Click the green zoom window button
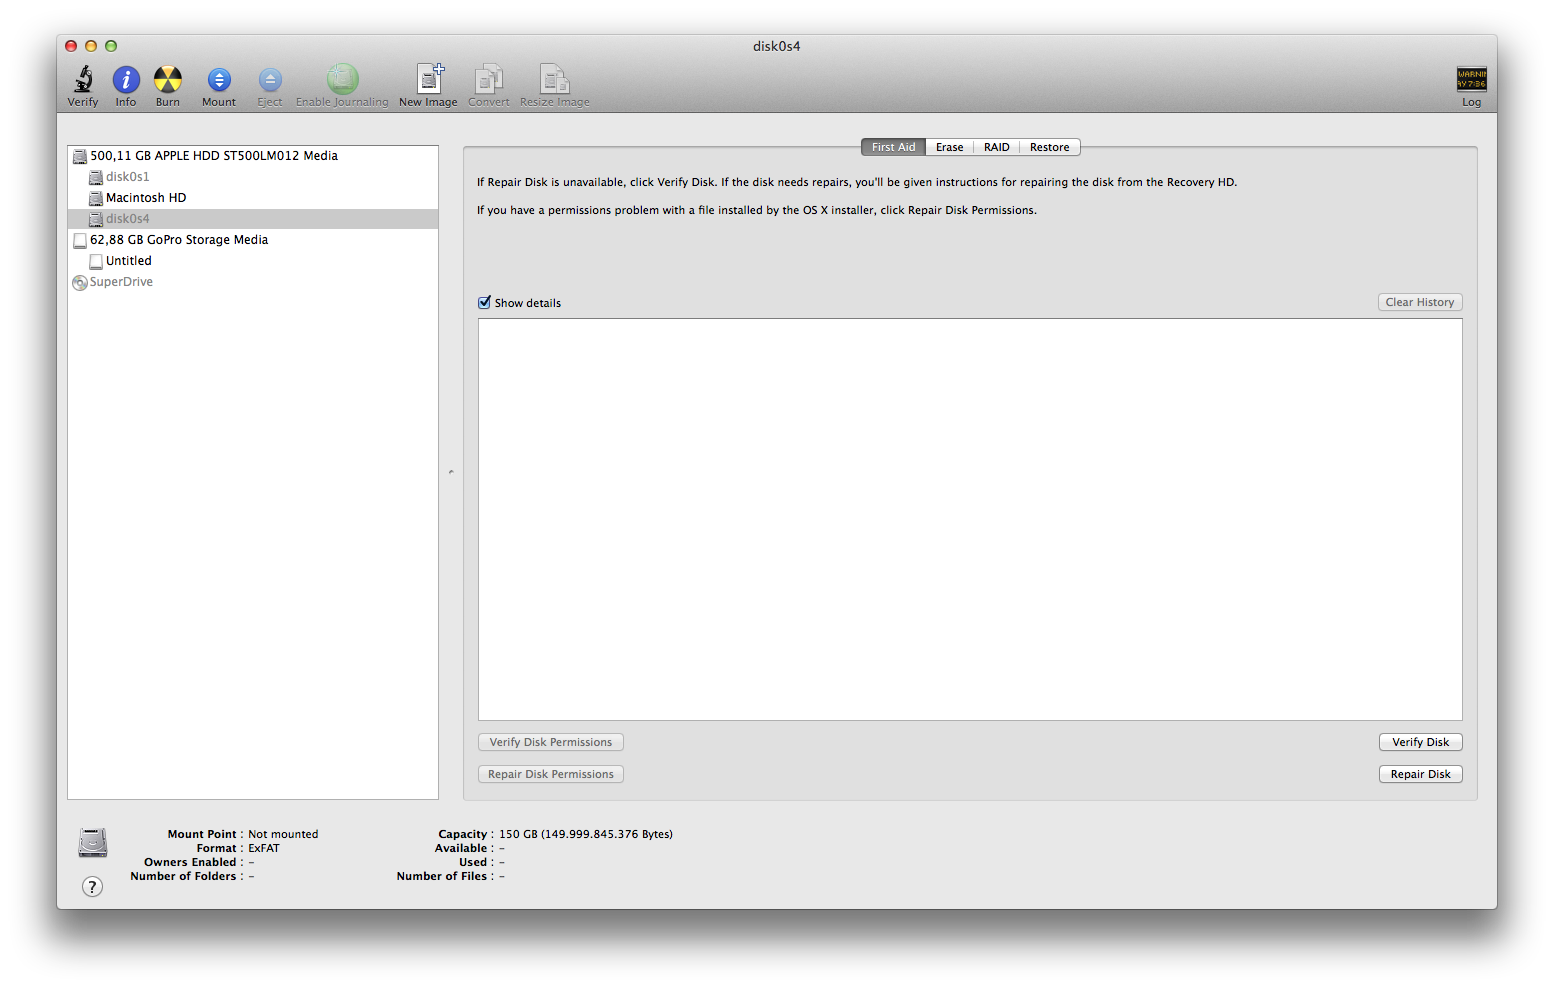 pyautogui.click(x=111, y=46)
